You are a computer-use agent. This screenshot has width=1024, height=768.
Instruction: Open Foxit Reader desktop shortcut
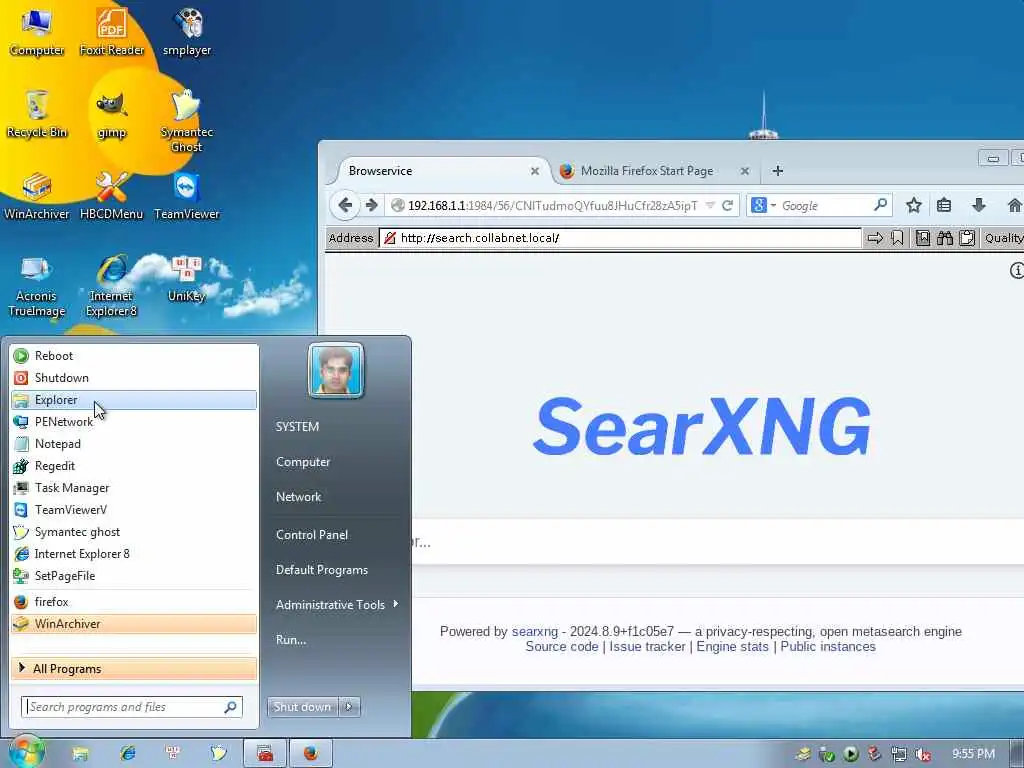(112, 33)
